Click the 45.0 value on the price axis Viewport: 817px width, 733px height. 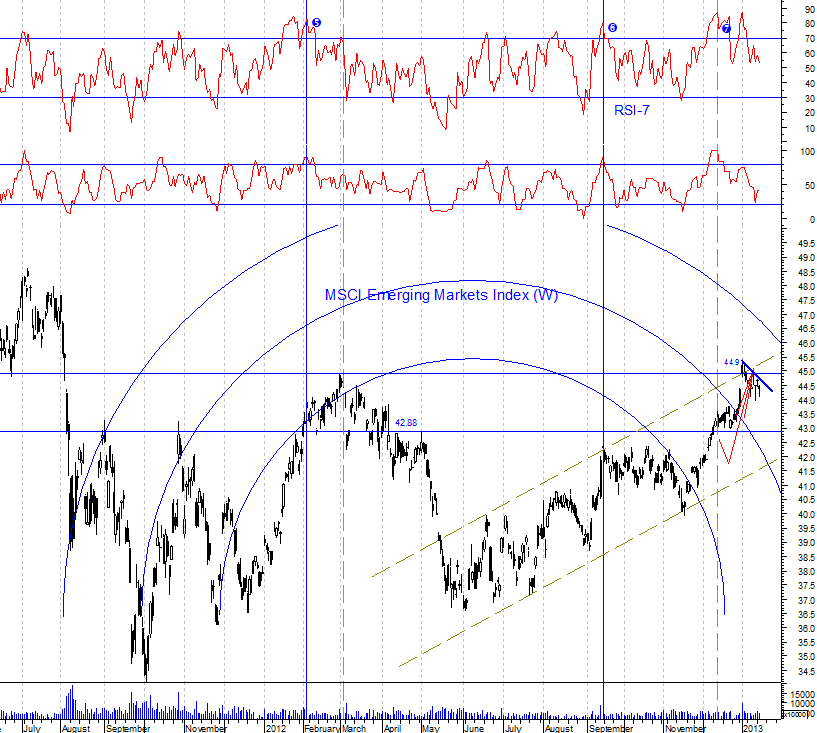coord(806,372)
